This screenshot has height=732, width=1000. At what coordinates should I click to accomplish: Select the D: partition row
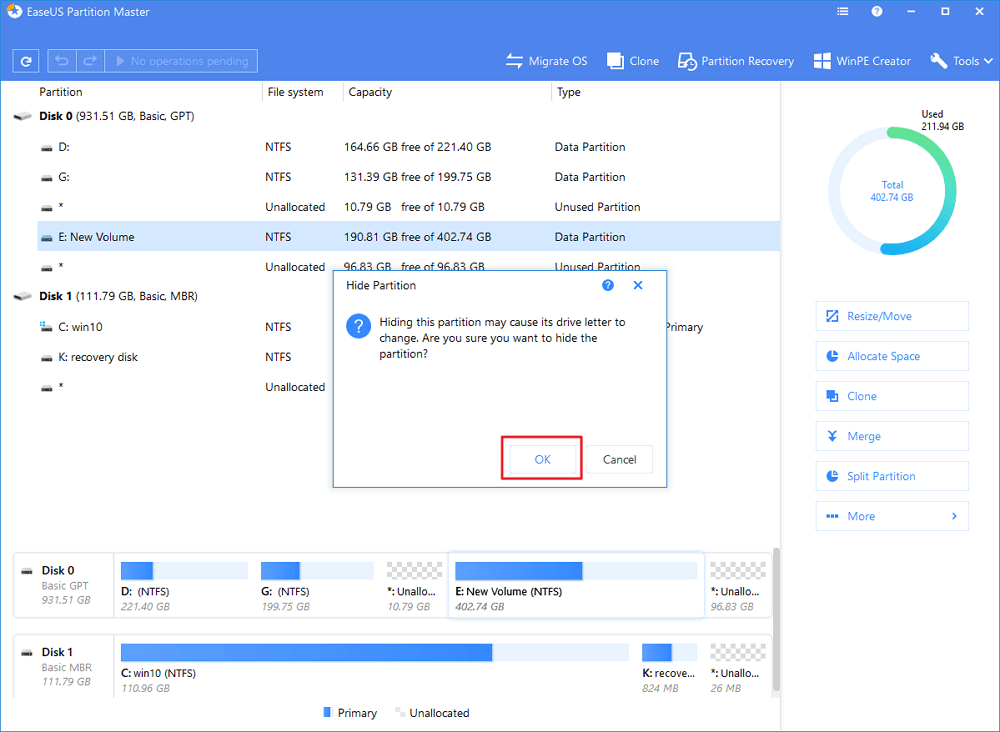(x=408, y=147)
